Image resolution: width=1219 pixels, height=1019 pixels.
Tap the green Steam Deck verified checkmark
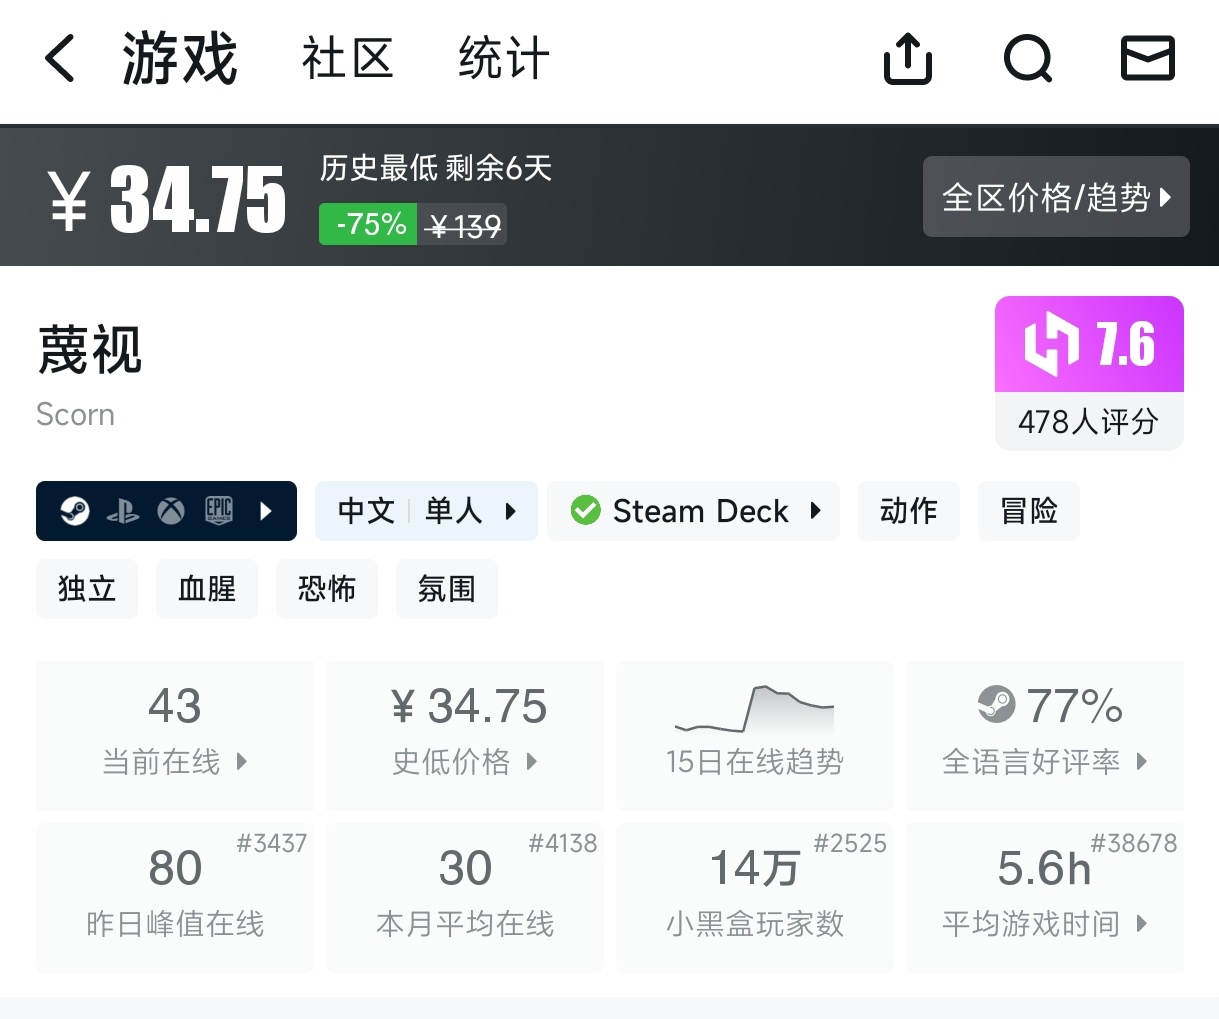[585, 511]
